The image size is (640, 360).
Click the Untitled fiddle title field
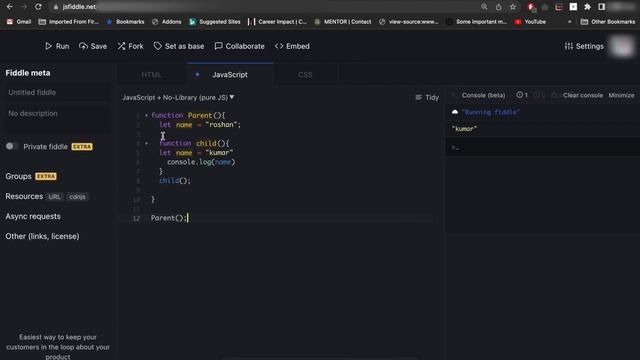point(57,93)
